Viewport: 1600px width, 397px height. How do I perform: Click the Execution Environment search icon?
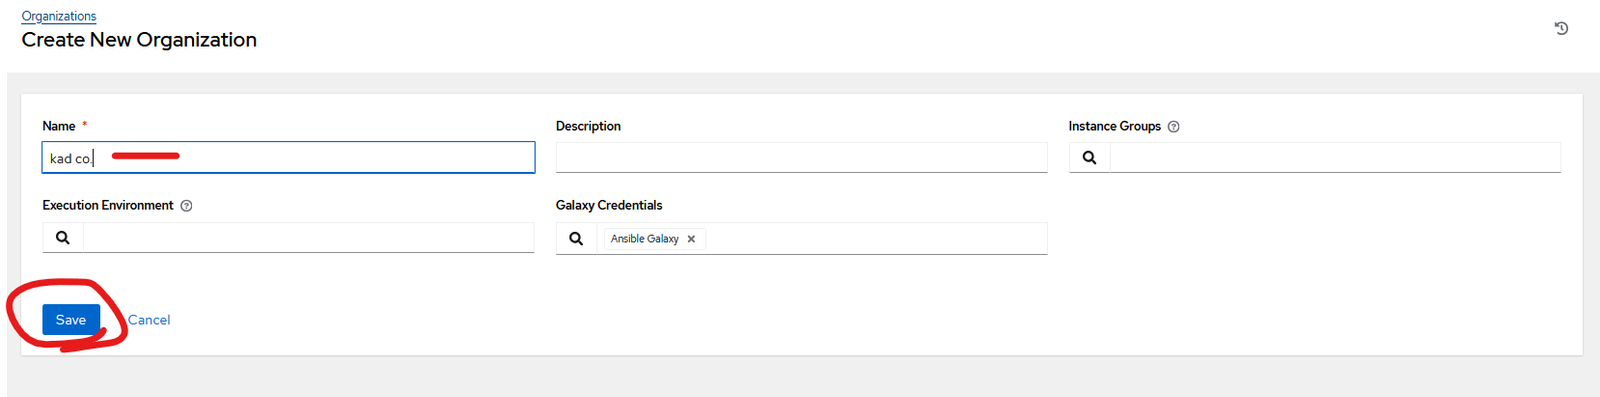click(x=63, y=237)
